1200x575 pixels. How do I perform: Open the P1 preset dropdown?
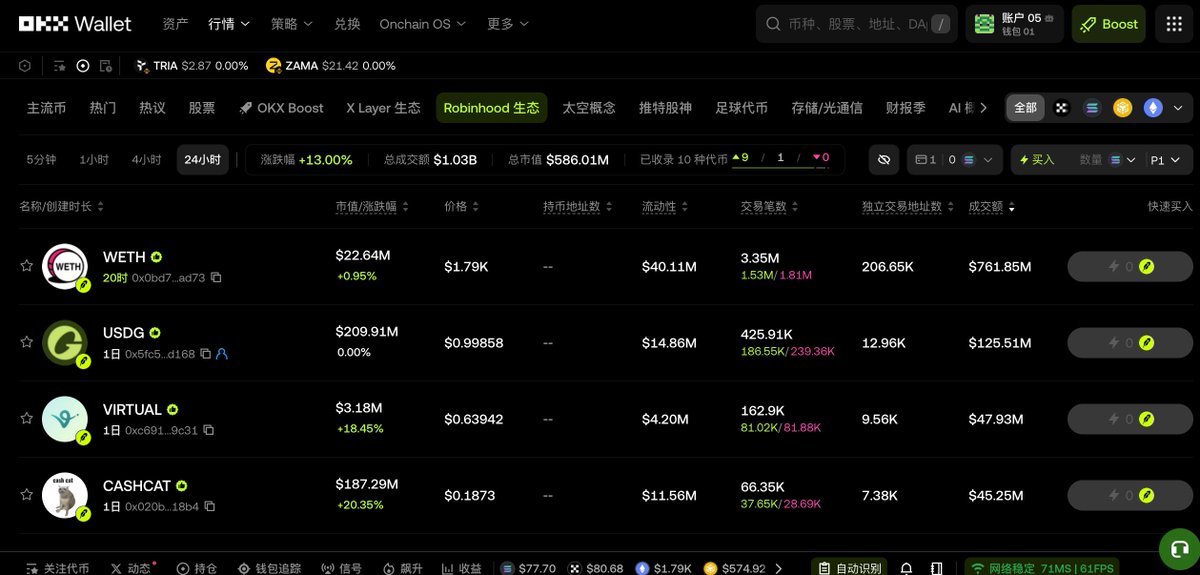tap(1167, 160)
